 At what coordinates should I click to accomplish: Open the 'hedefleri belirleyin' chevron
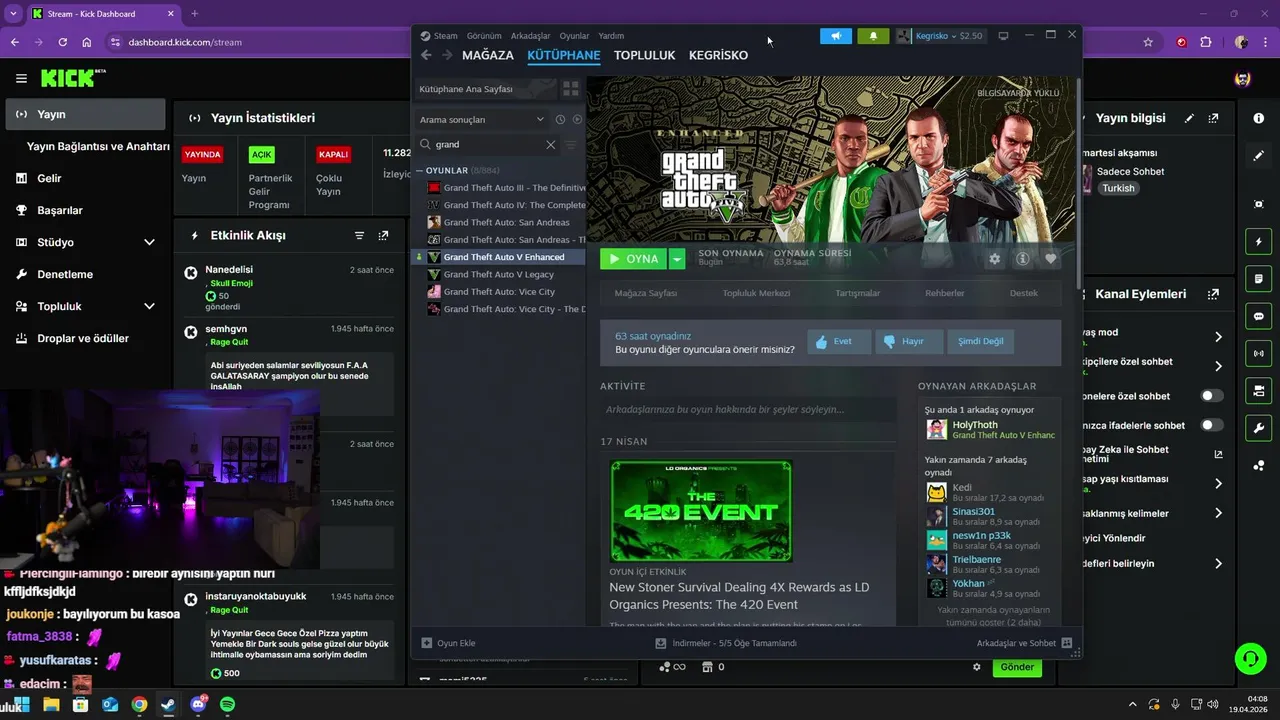tap(1218, 564)
